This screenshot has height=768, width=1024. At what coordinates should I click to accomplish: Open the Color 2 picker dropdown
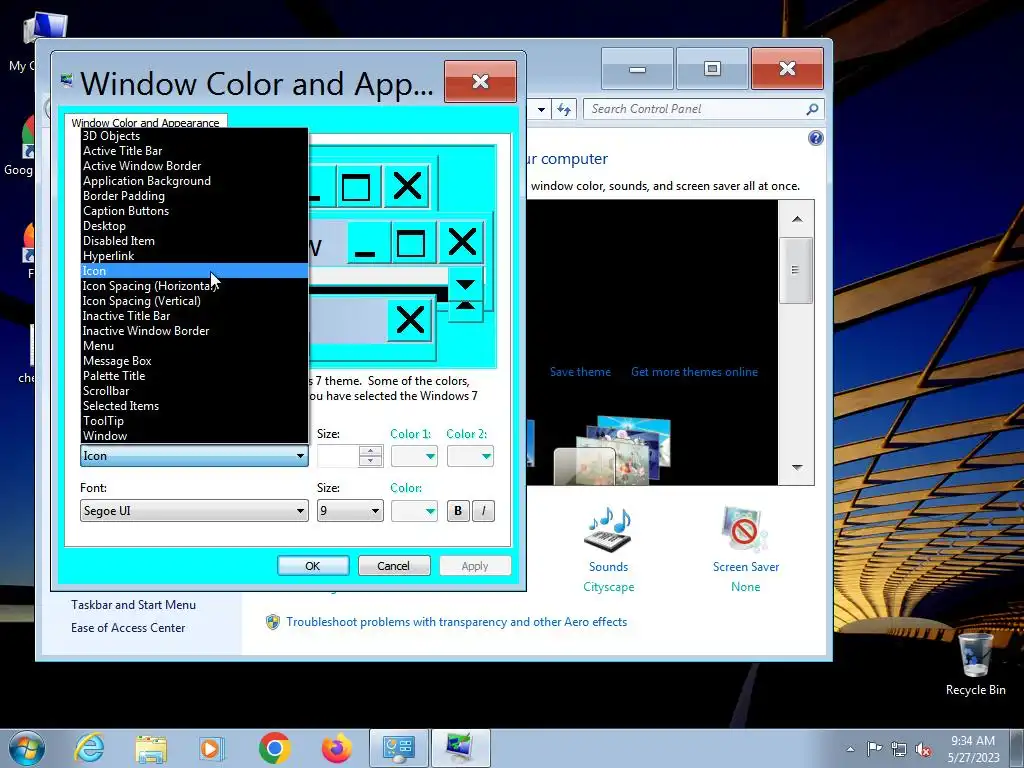point(470,456)
